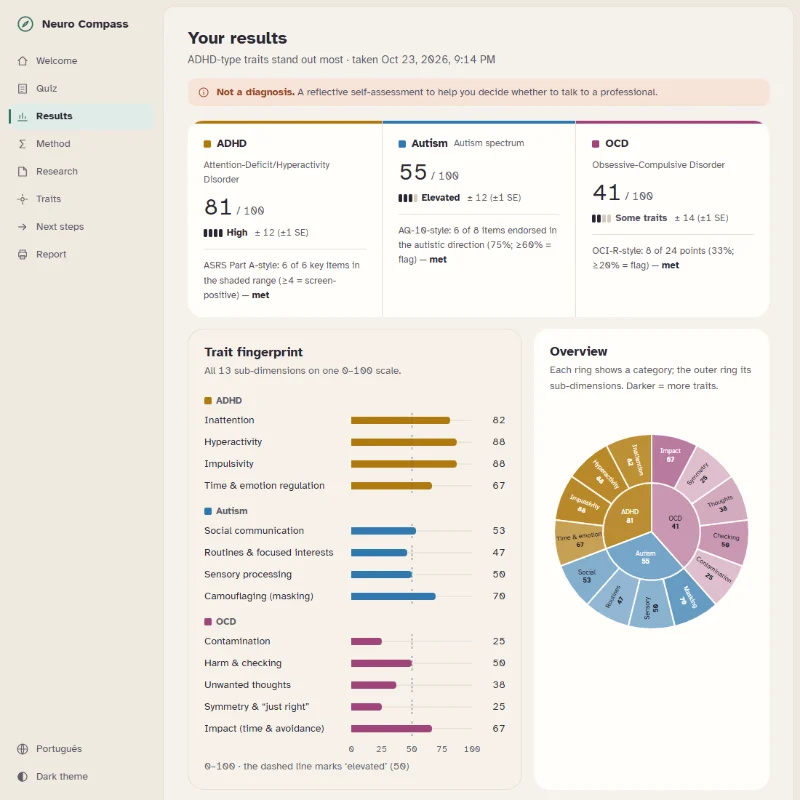Click the Contamination bar
This screenshot has width=800, height=800.
click(x=366, y=641)
